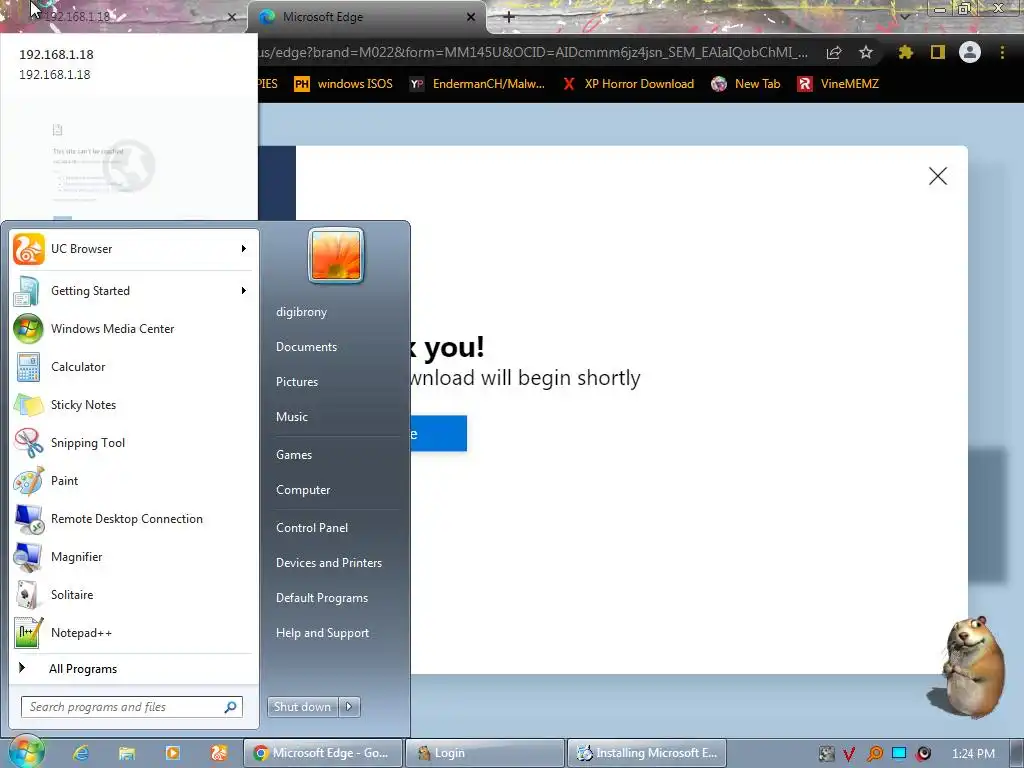Open Games from the Start menu
Image resolution: width=1024 pixels, height=768 pixels.
[x=294, y=455]
